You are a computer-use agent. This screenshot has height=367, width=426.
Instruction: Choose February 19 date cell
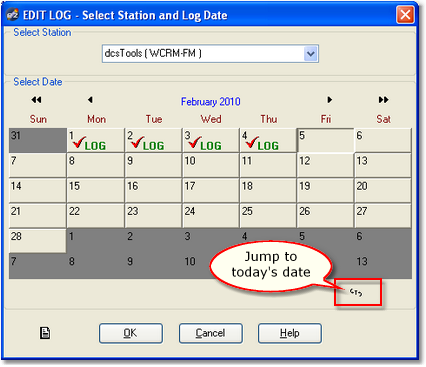pos(325,191)
